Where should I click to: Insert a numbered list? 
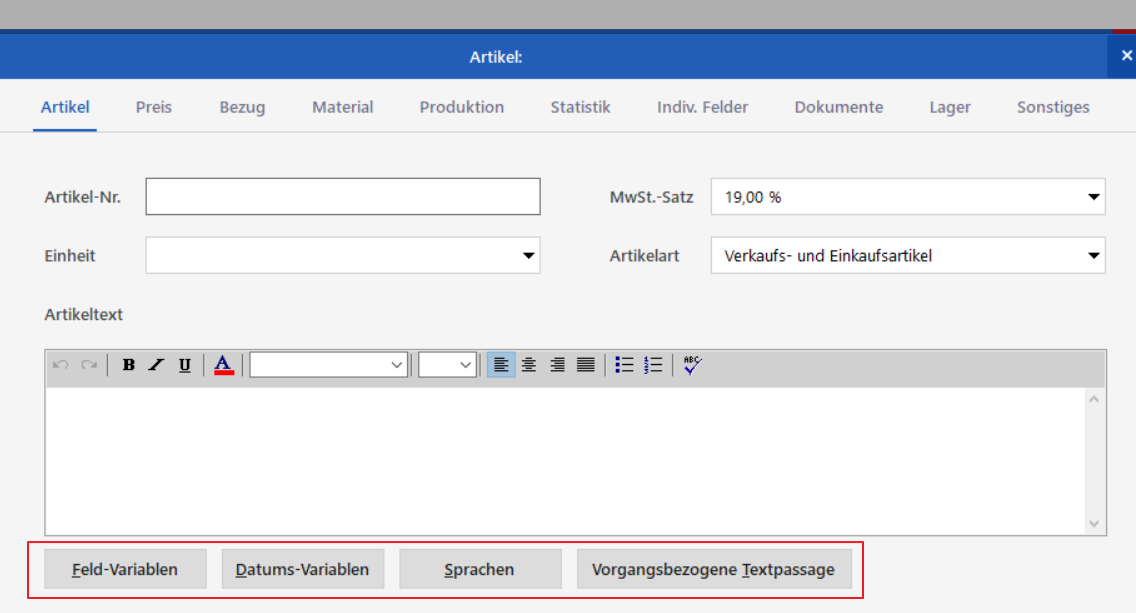(x=653, y=364)
